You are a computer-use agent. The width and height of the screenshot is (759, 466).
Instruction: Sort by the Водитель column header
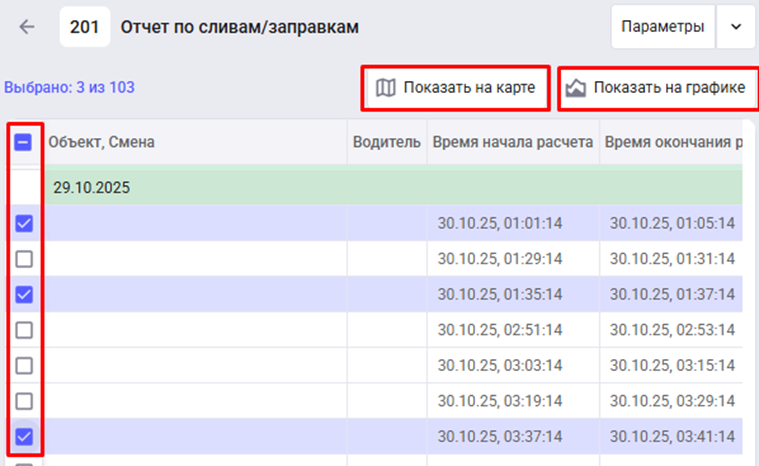coord(386,142)
